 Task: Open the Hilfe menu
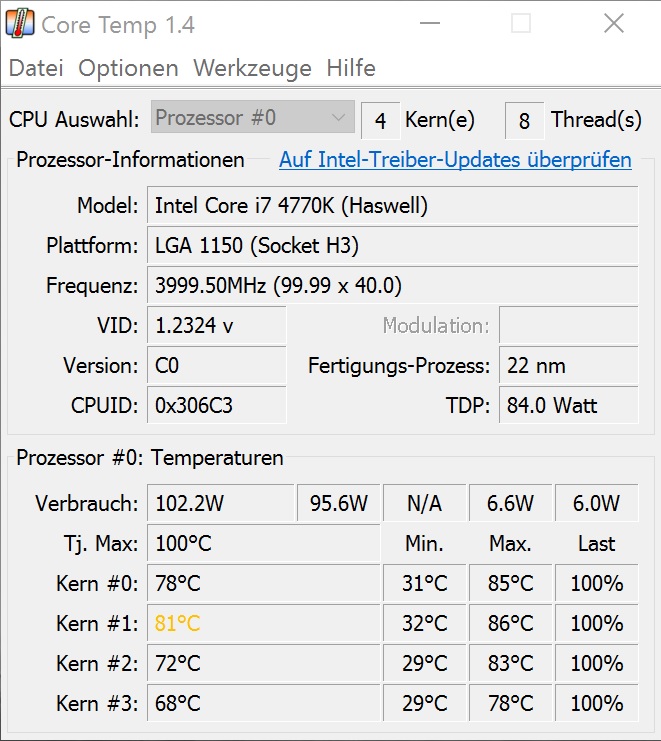click(351, 68)
